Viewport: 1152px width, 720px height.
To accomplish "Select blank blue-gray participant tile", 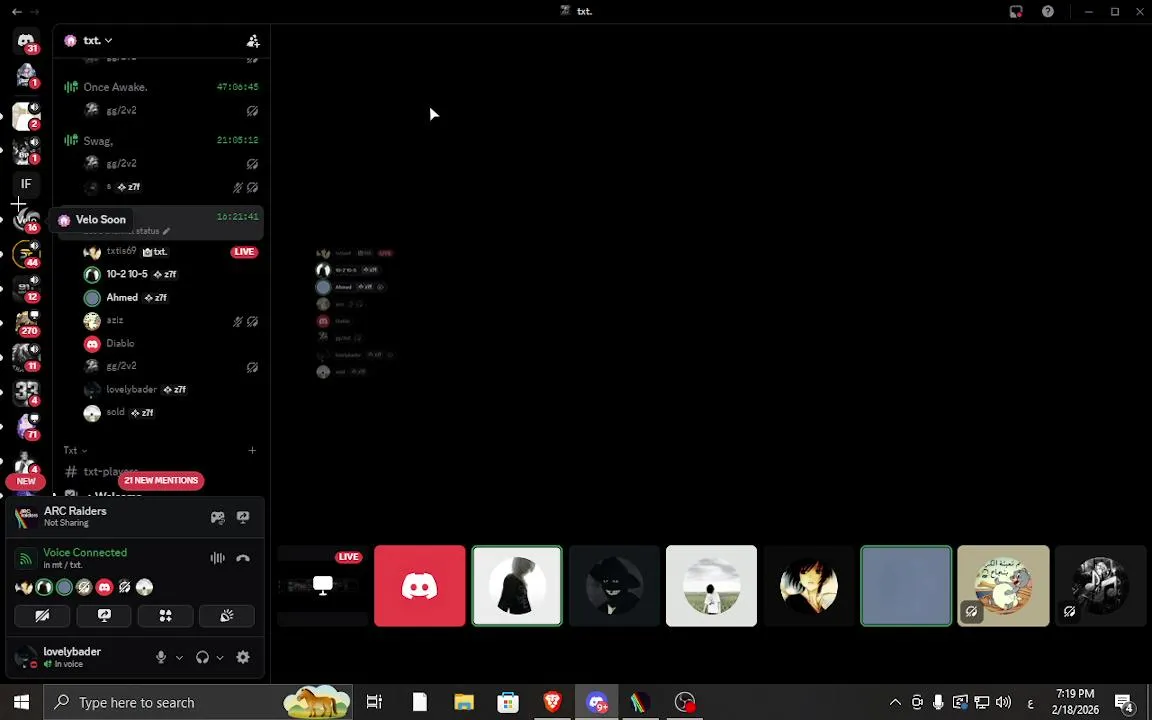I will coord(906,586).
